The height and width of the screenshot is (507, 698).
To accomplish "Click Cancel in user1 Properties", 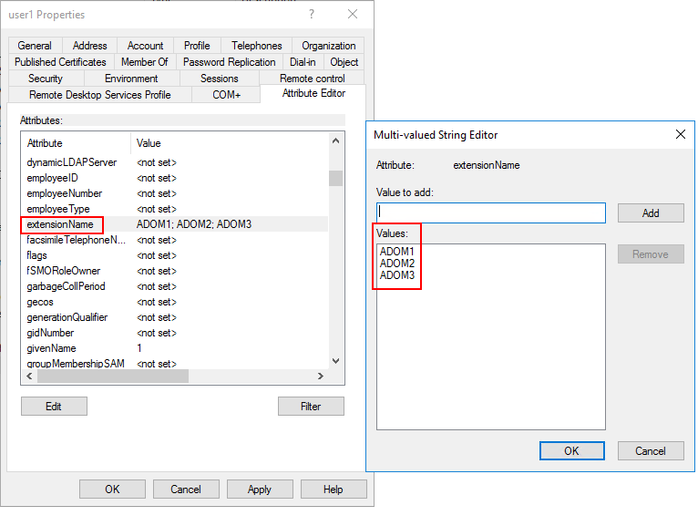I will coord(186,490).
